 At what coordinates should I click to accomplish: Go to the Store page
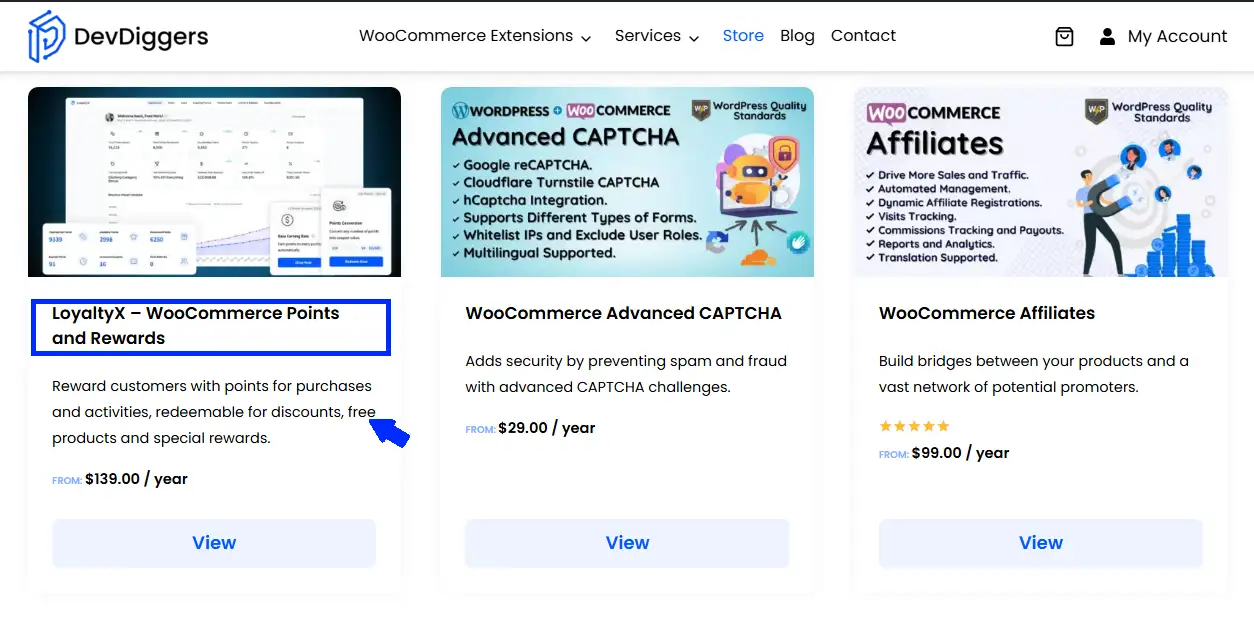[x=743, y=36]
